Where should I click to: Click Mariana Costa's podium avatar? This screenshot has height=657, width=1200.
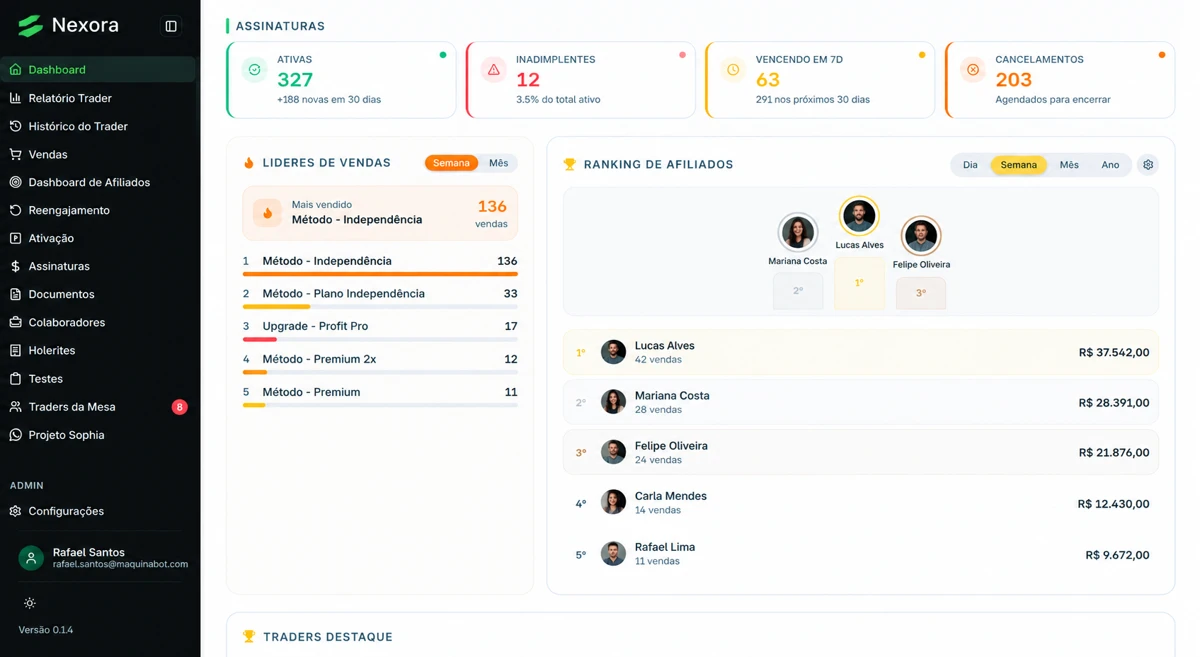(x=798, y=232)
